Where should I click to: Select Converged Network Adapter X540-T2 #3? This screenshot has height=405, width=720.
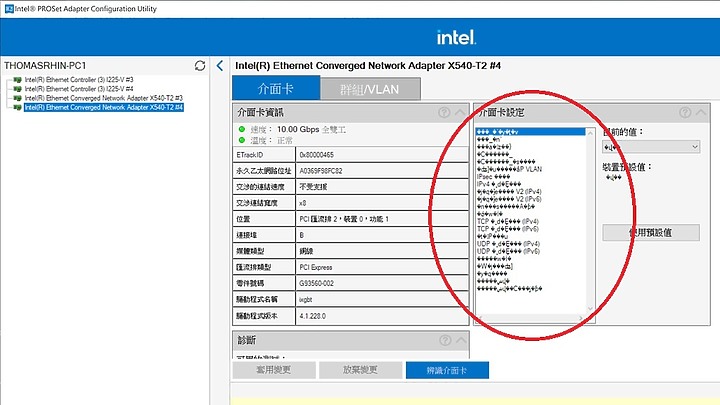(103, 98)
